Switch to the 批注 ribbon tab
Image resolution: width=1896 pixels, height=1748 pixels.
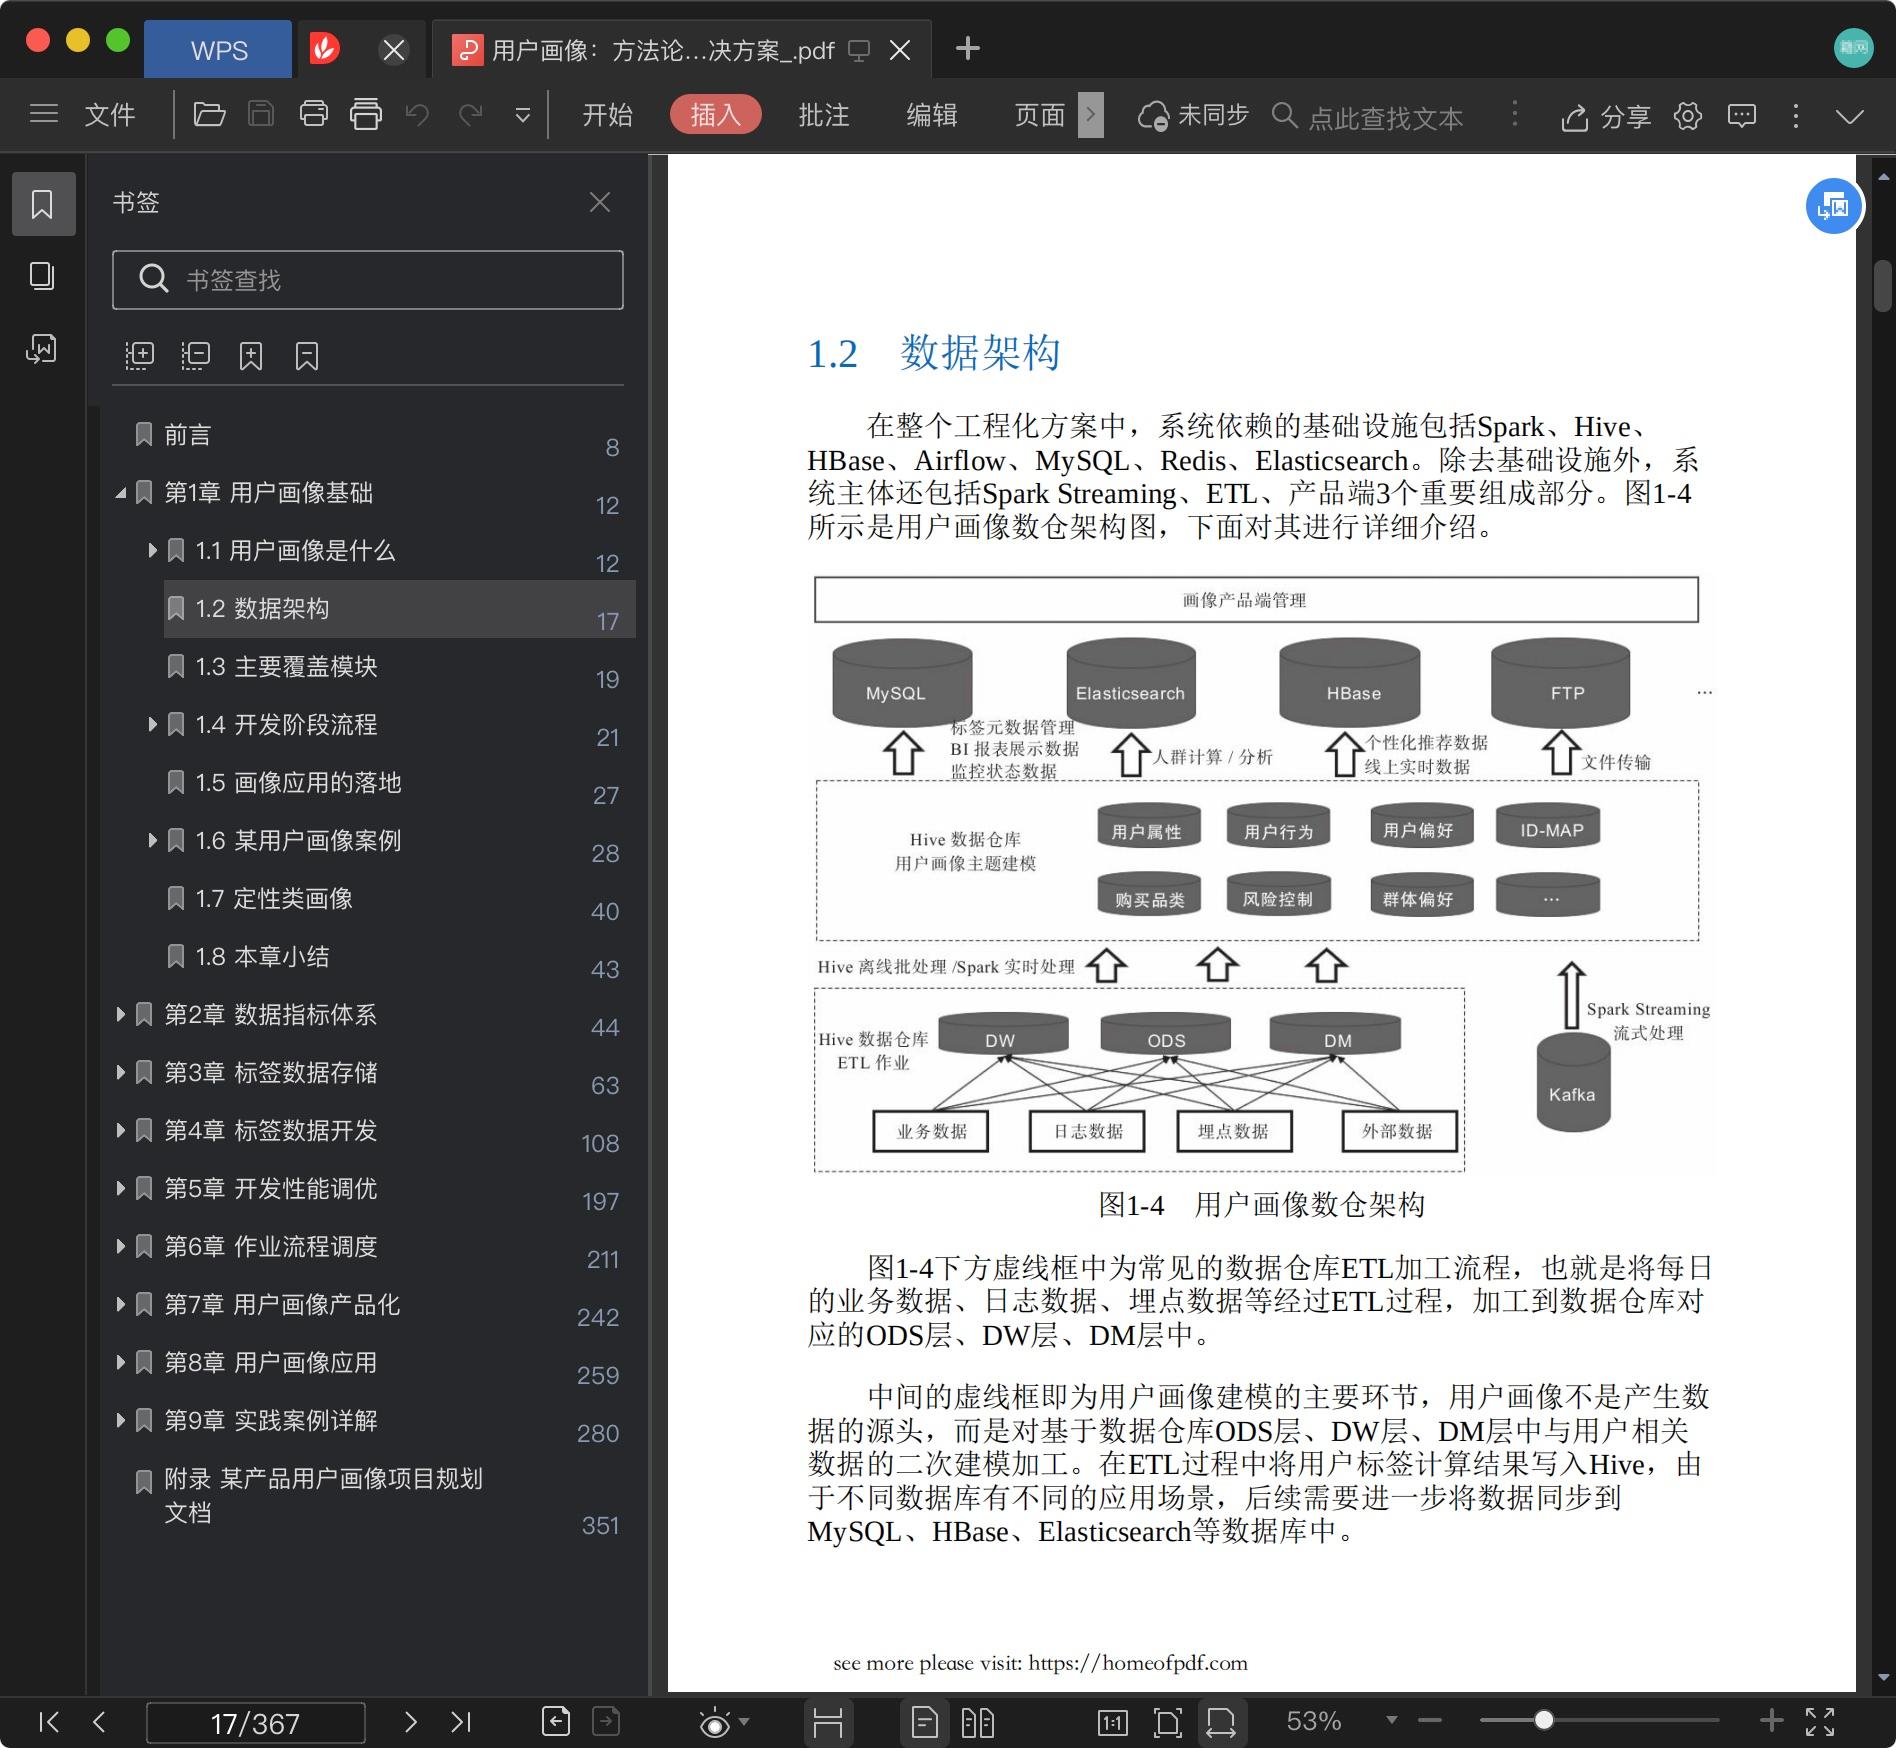[823, 115]
